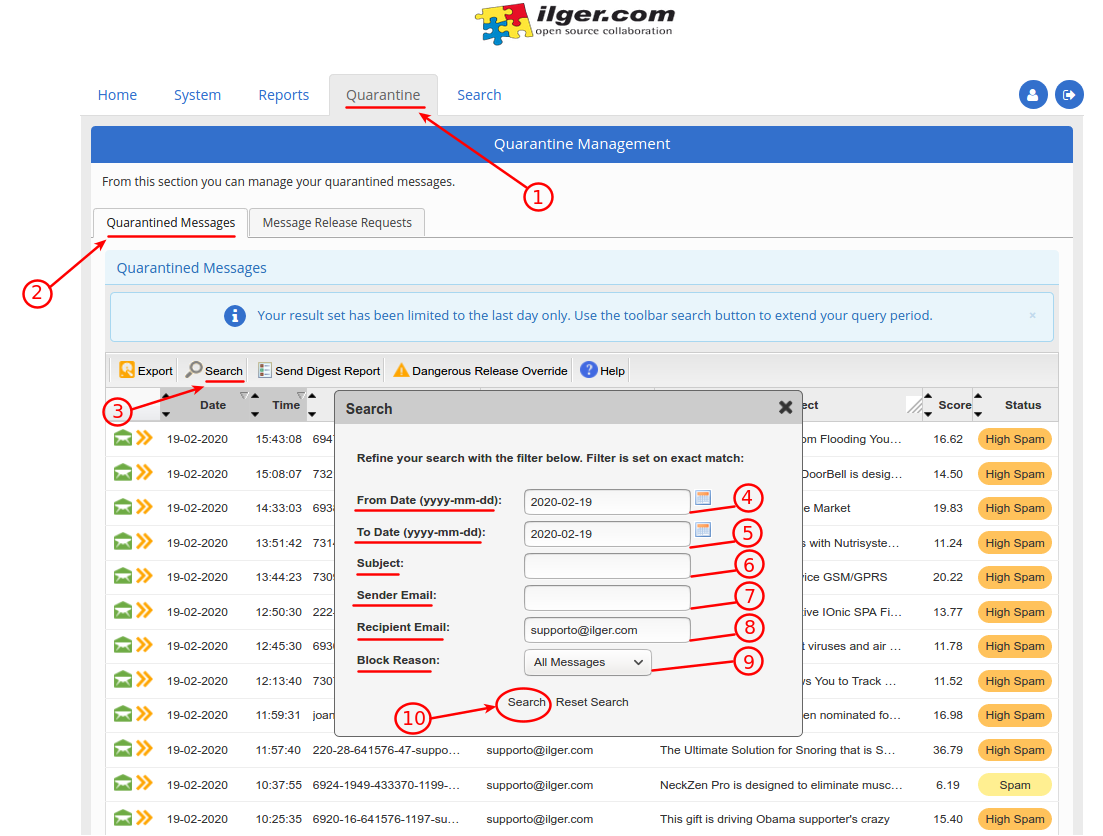Click the score value 36.79

[x=948, y=750]
